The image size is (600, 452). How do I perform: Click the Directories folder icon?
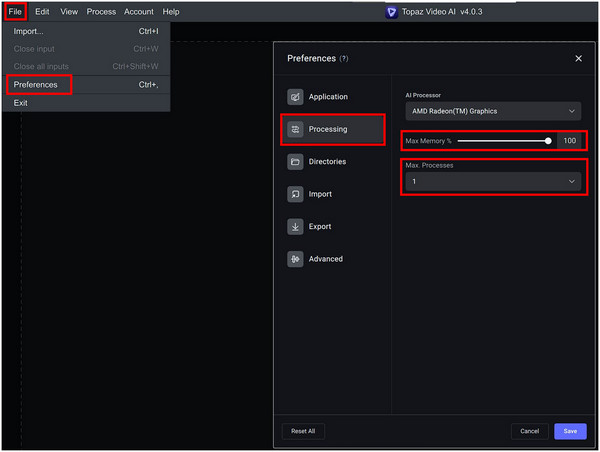295,162
